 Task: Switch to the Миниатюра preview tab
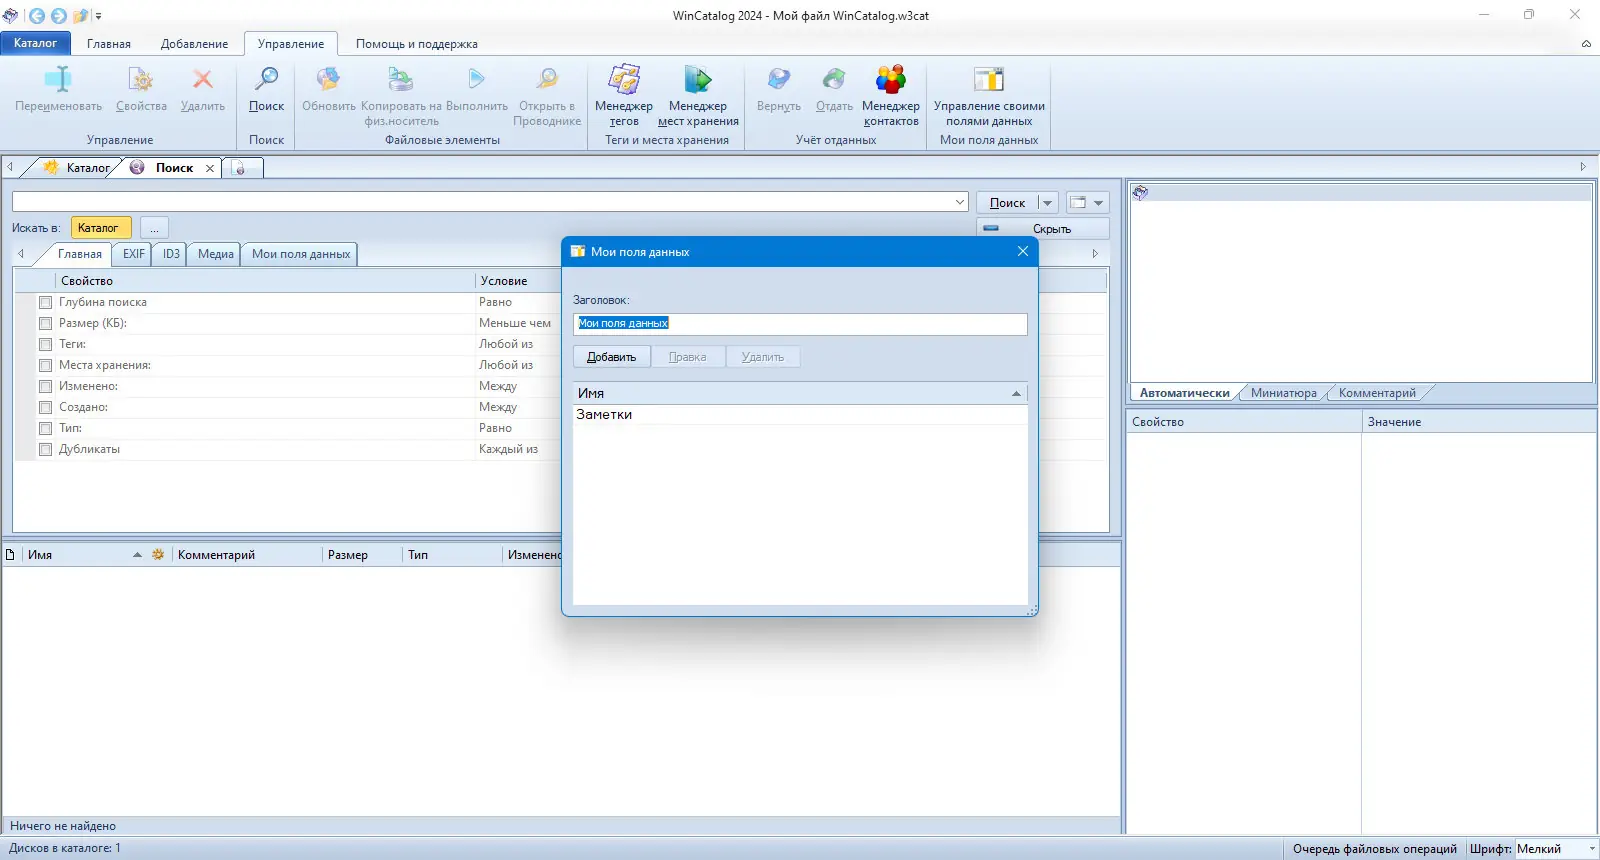point(1283,393)
